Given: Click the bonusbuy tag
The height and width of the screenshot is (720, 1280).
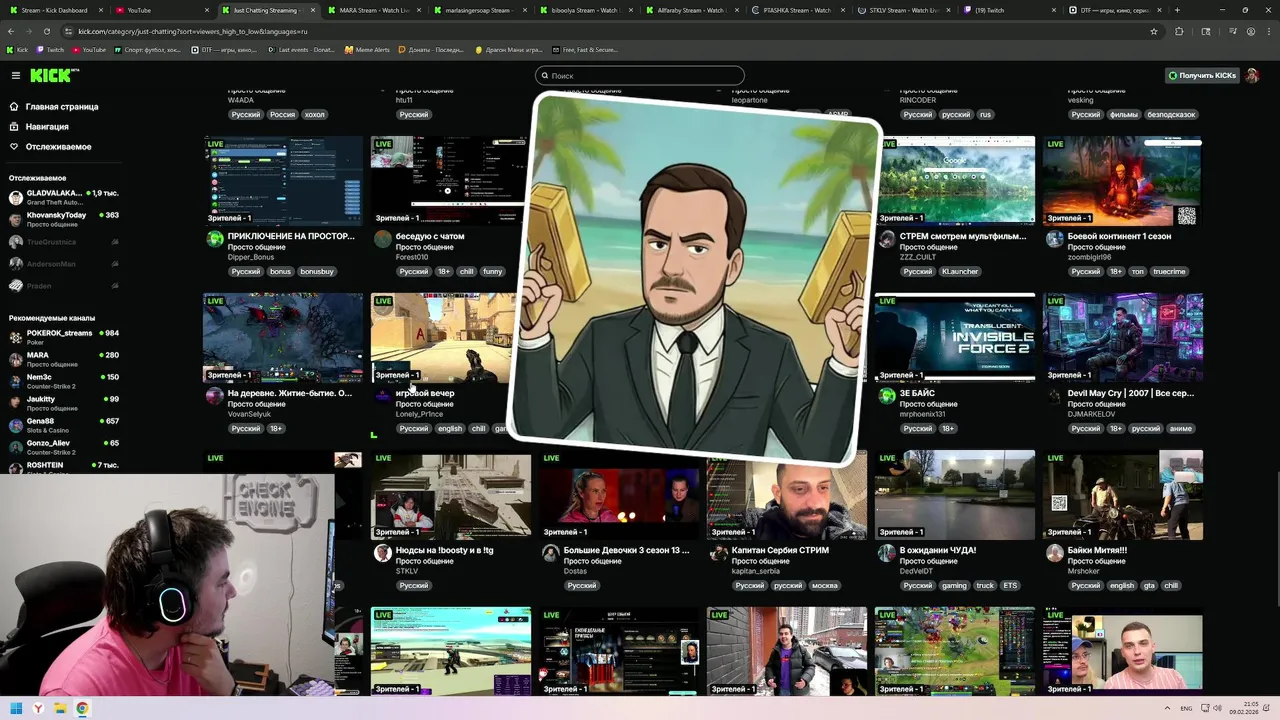Looking at the screenshot, I should tap(317, 271).
